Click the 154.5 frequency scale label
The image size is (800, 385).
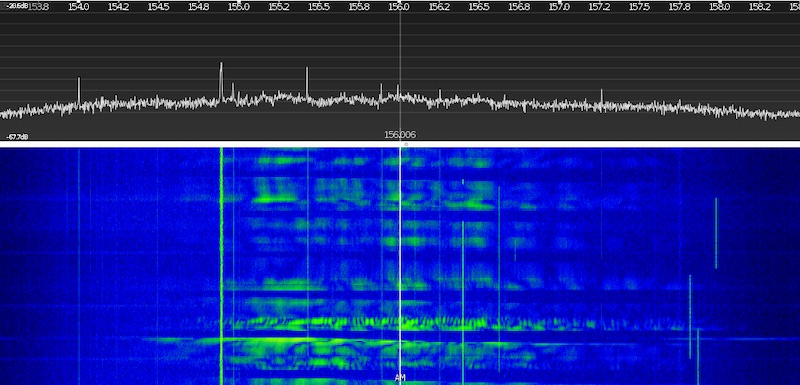point(158,7)
